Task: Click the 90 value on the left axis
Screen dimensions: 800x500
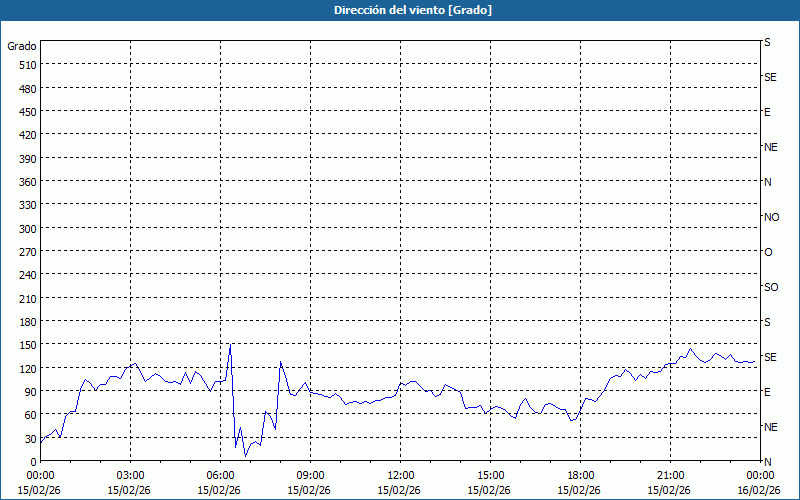Action: (30, 391)
